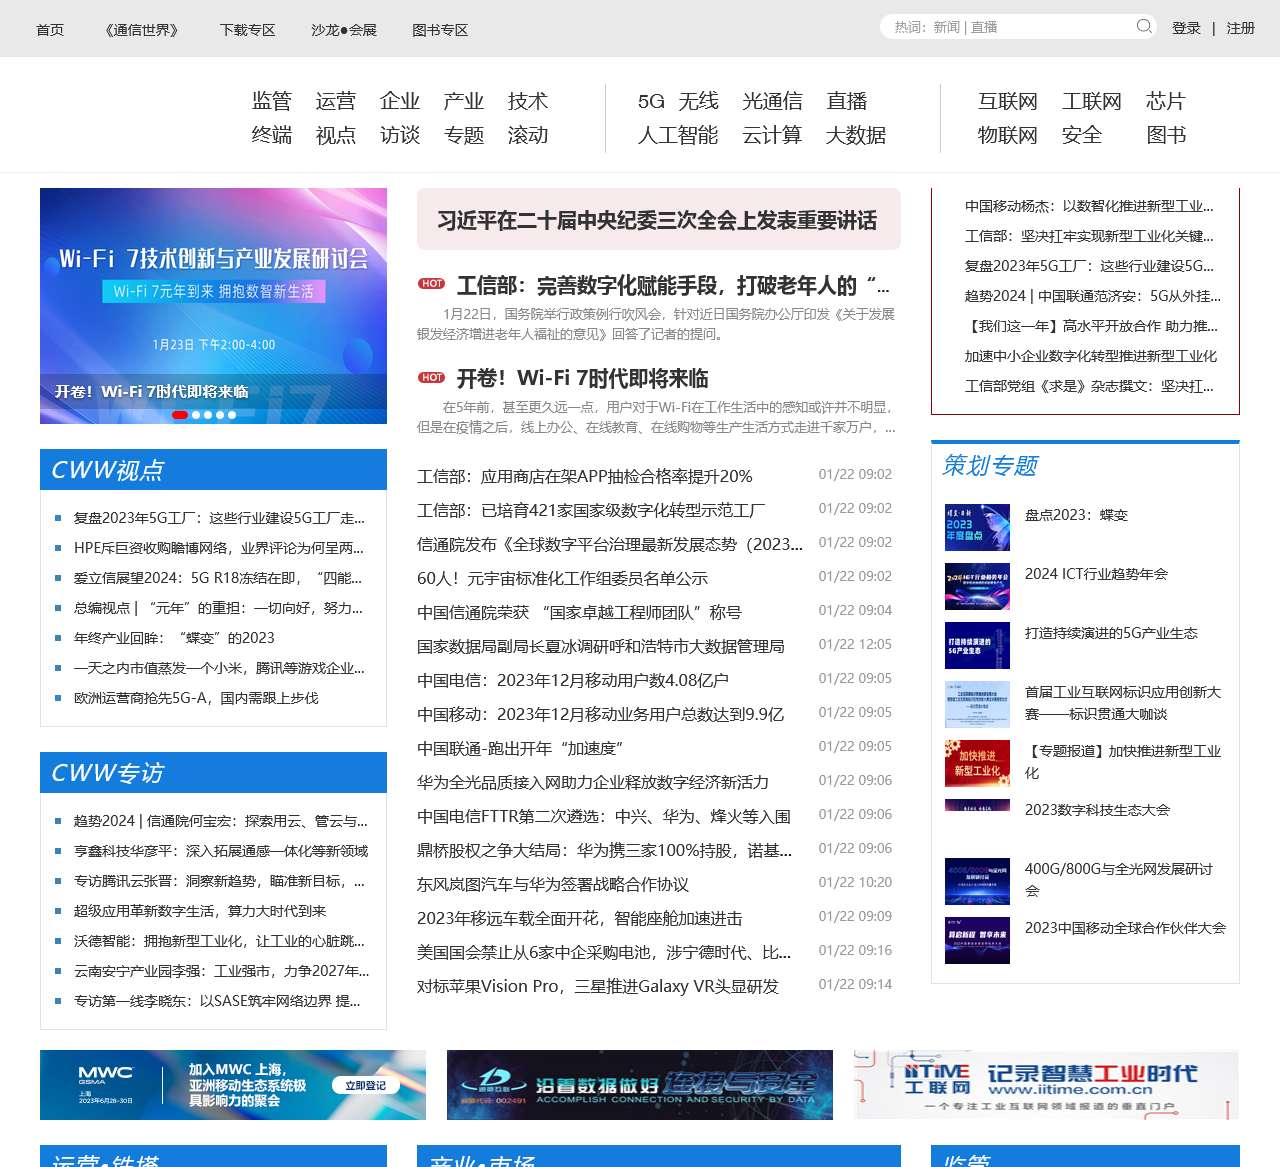1280x1167 pixels.
Task: Select 技术 category
Action: (528, 101)
